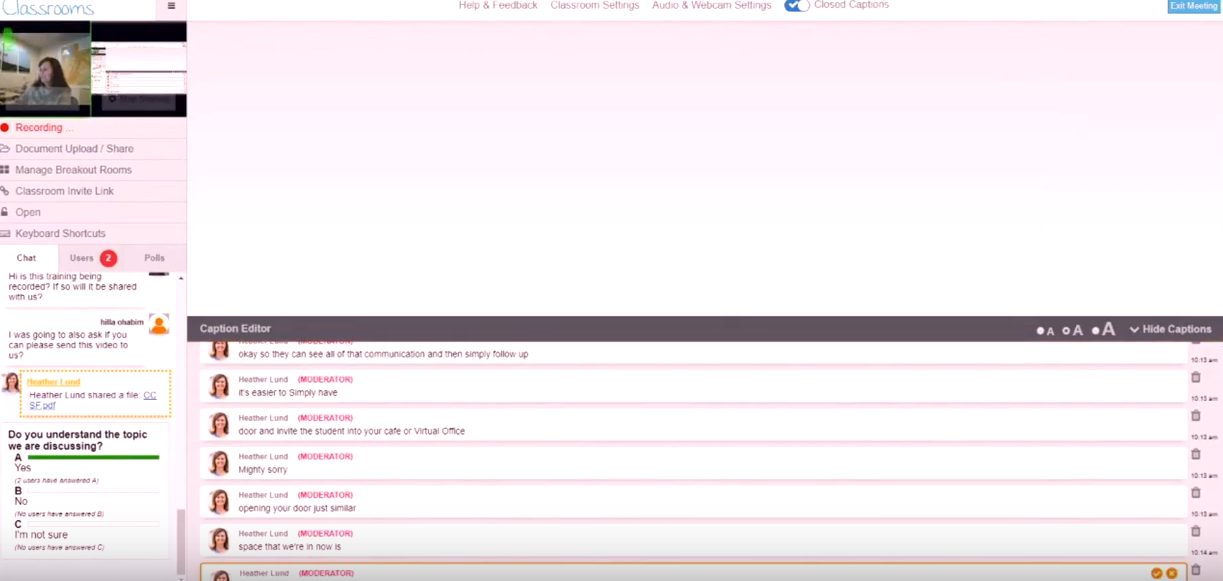1223x581 pixels.
Task: Collapse captions with the Hide Captions chevron
Action: click(x=1170, y=329)
